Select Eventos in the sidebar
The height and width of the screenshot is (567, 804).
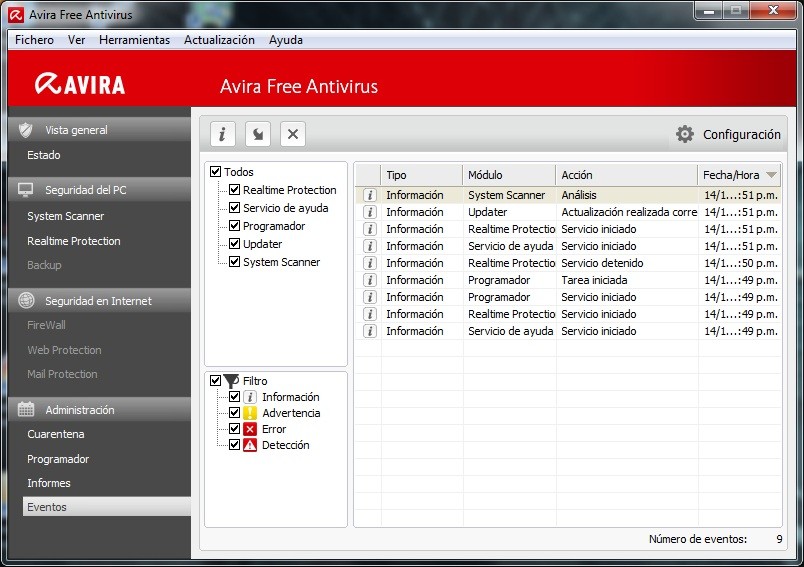click(x=107, y=507)
